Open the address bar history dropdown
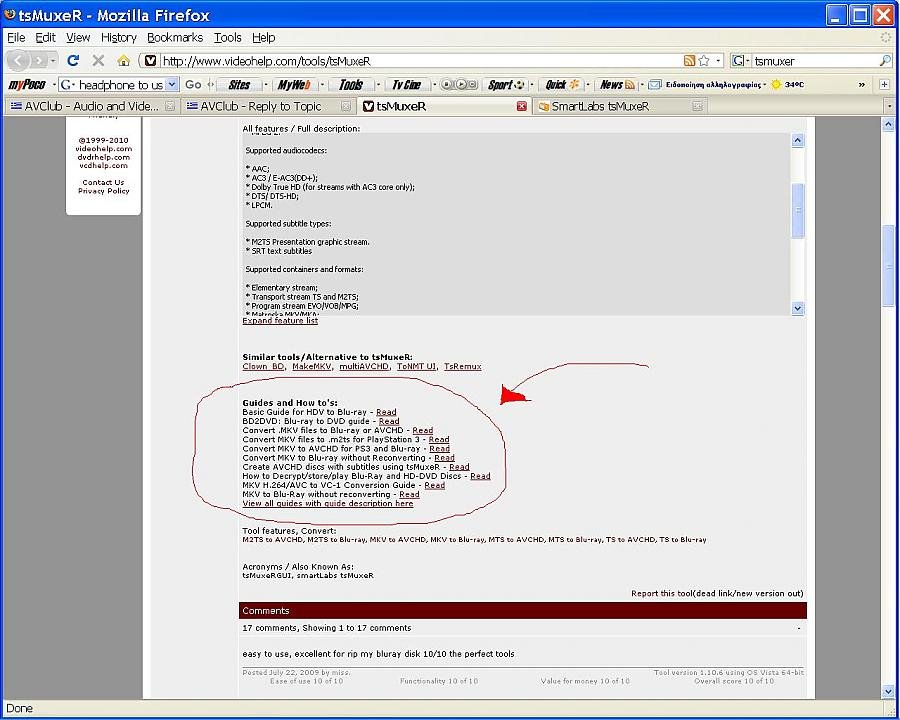This screenshot has height=720, width=900. coord(718,61)
